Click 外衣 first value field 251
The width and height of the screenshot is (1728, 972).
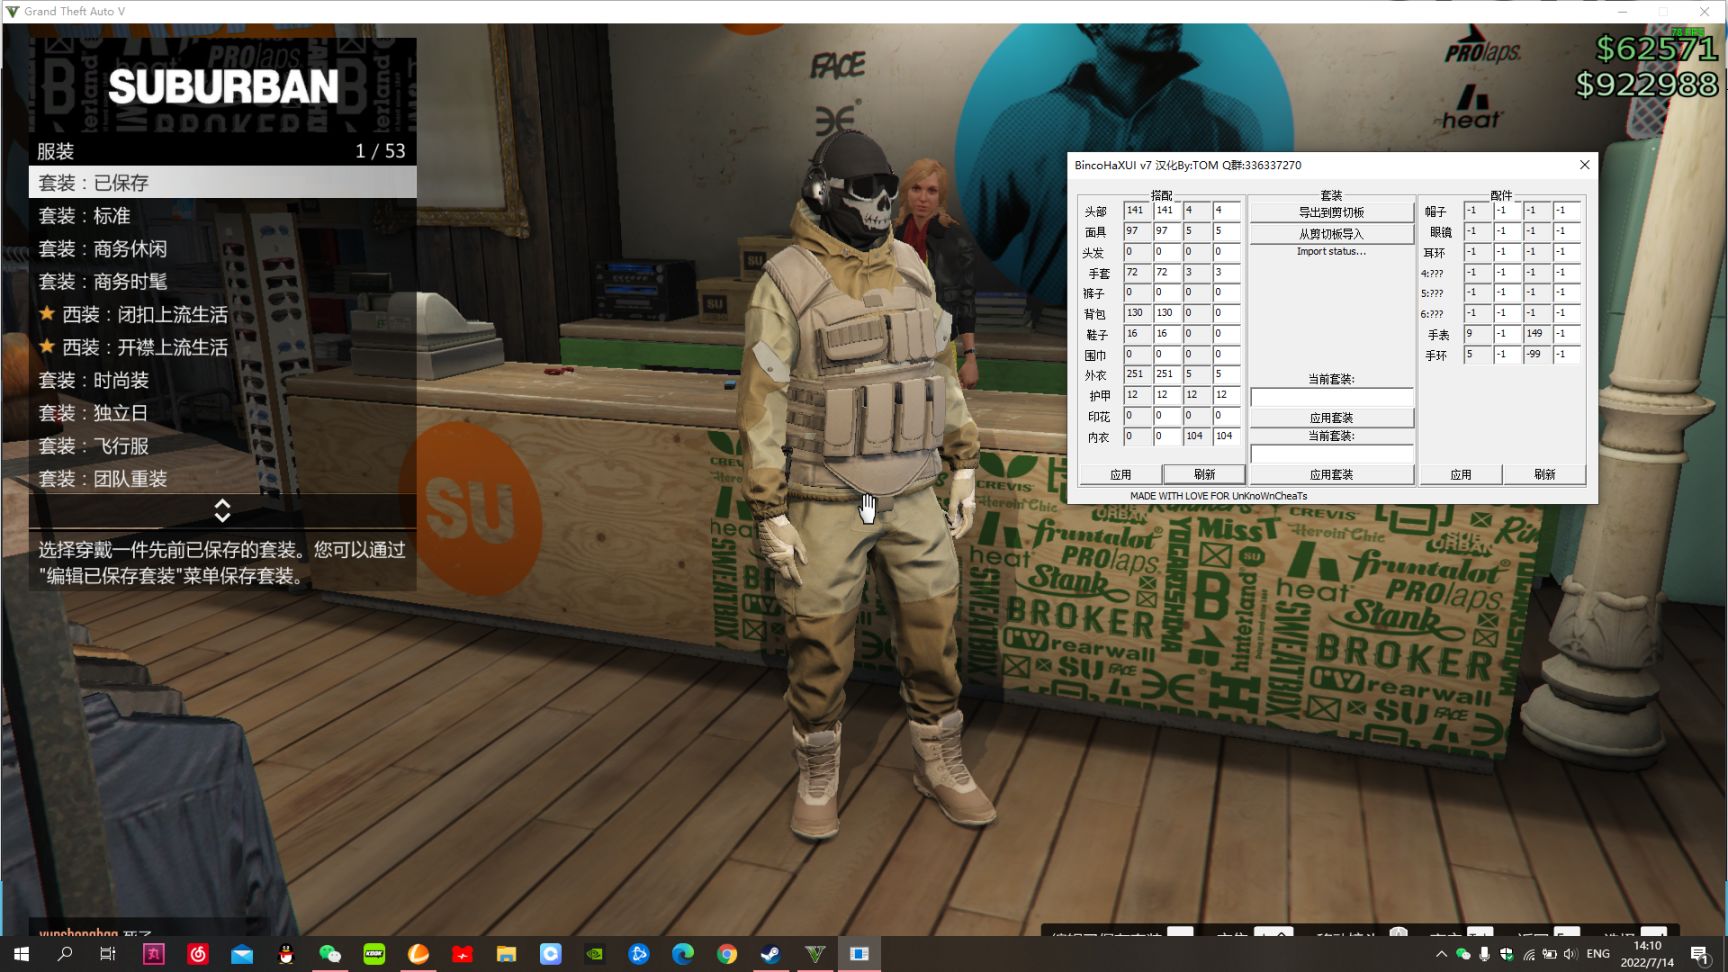[x=1137, y=375]
